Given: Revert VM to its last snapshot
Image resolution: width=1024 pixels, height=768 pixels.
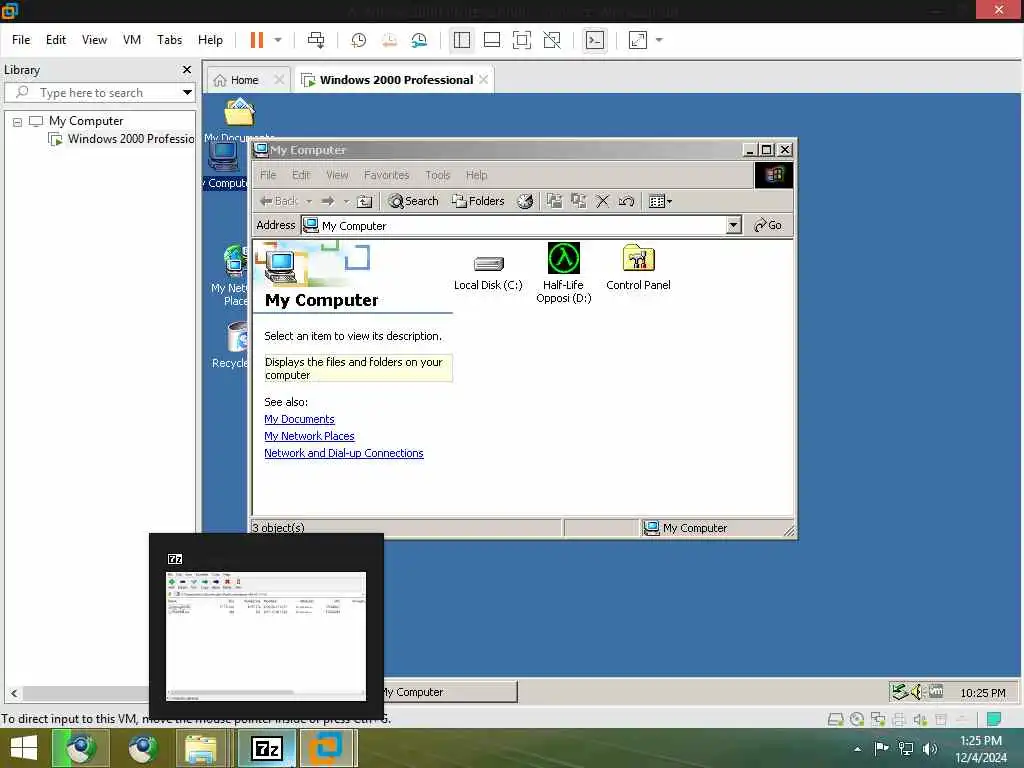Looking at the screenshot, I should click(x=389, y=40).
